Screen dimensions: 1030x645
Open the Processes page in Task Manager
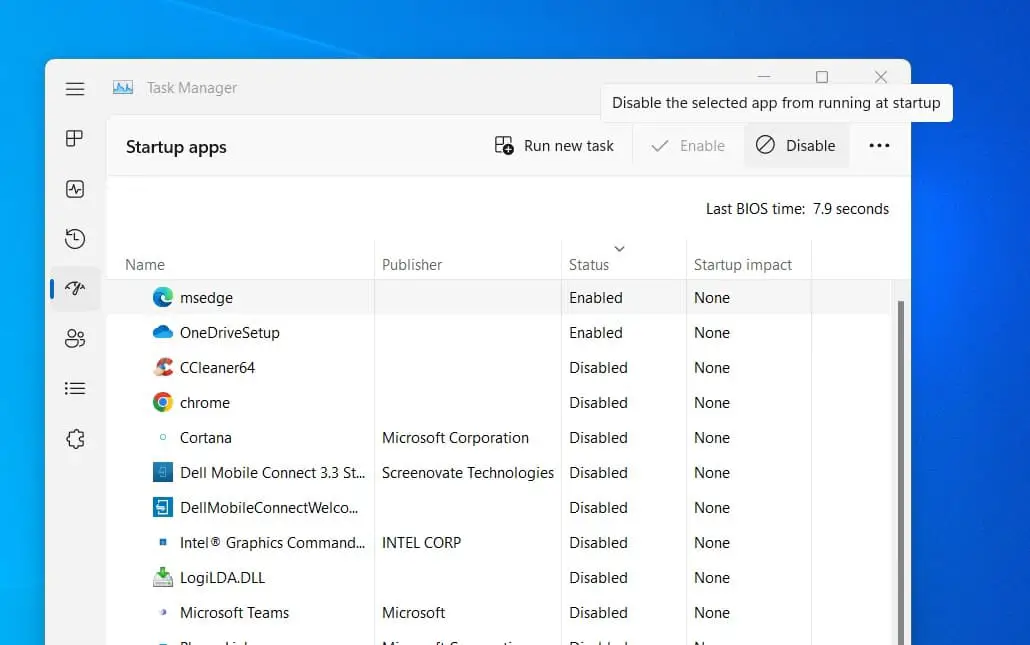pyautogui.click(x=74, y=139)
